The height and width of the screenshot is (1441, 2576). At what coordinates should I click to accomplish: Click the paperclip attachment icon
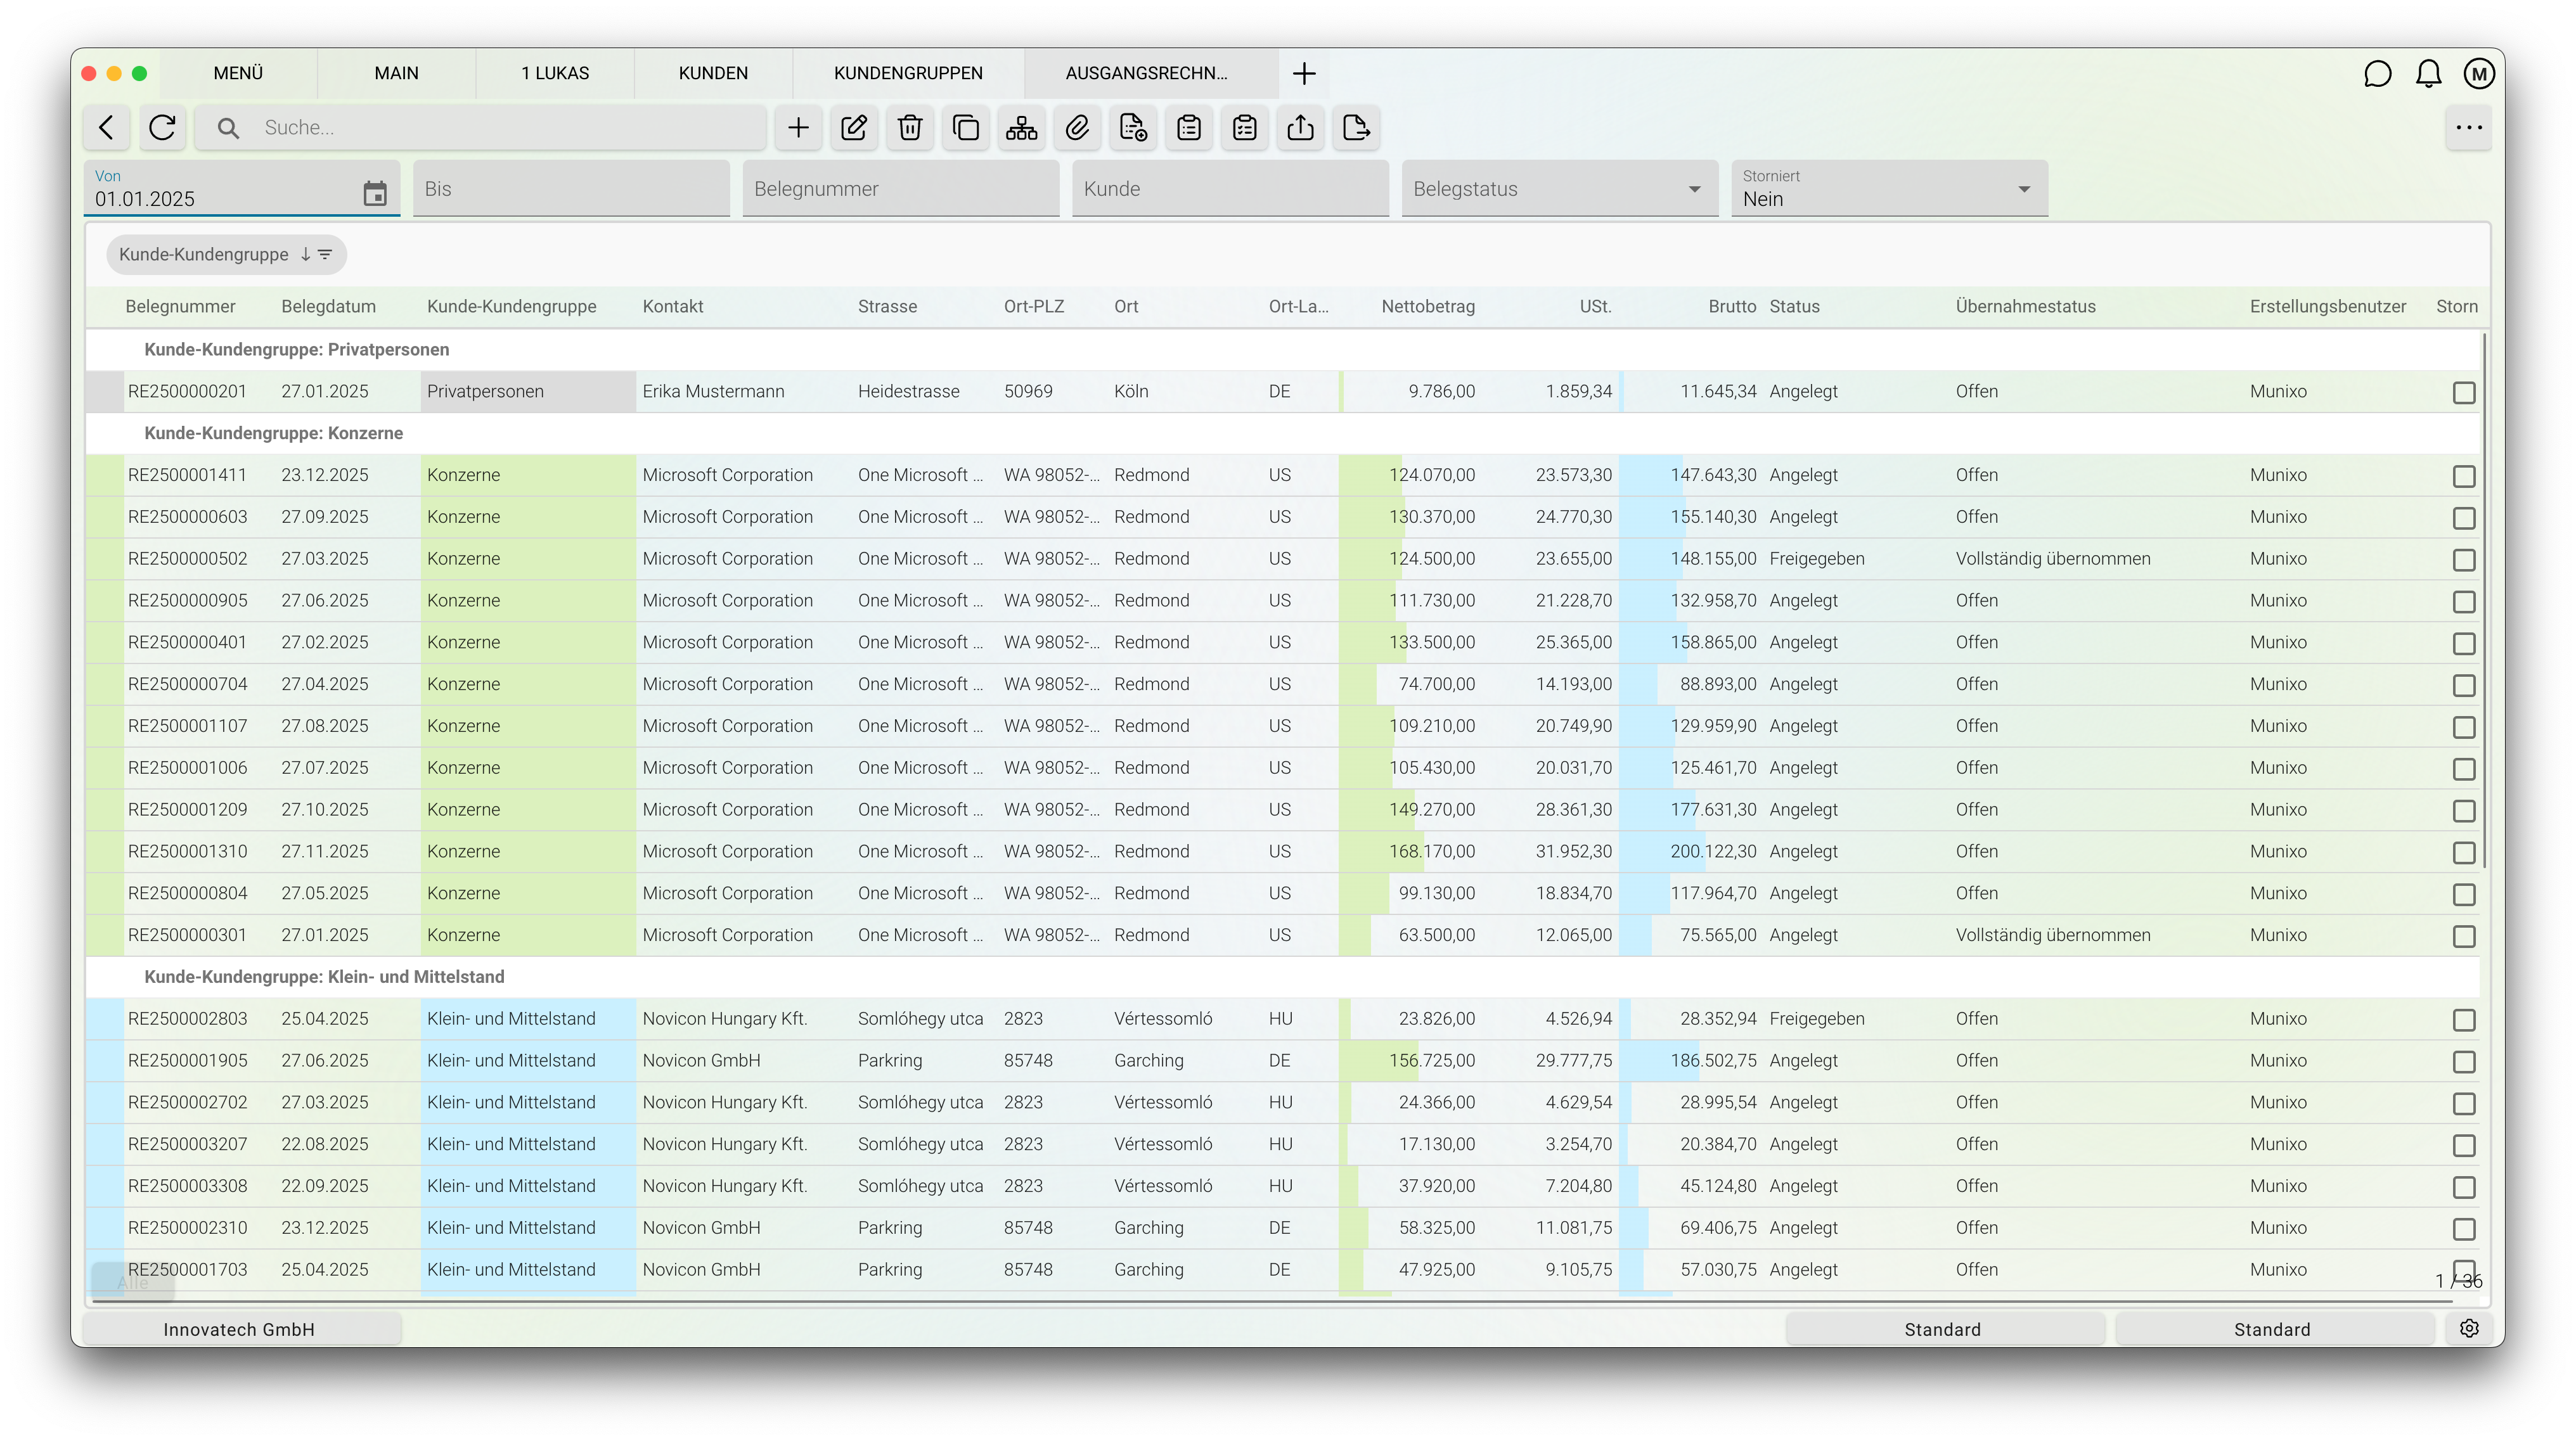tap(1077, 128)
